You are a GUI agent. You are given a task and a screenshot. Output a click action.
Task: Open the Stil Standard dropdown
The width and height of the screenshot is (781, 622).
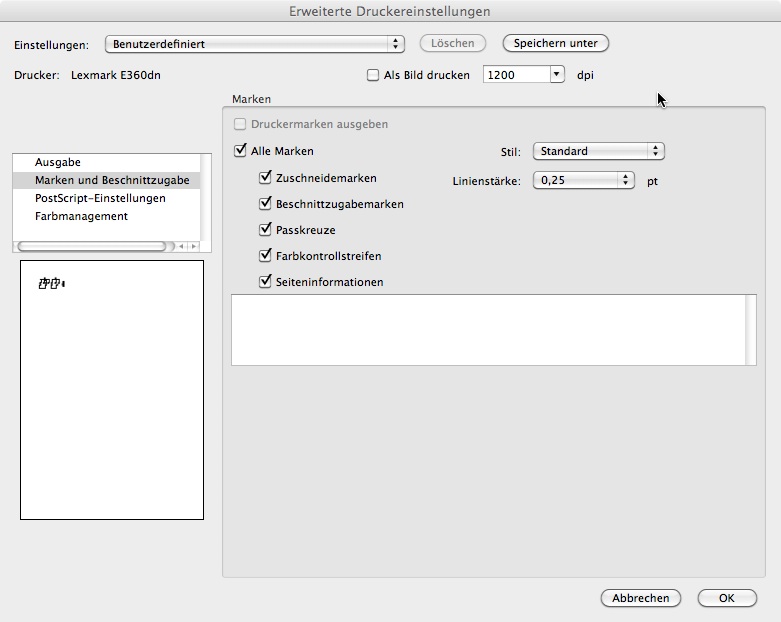pyautogui.click(x=598, y=151)
